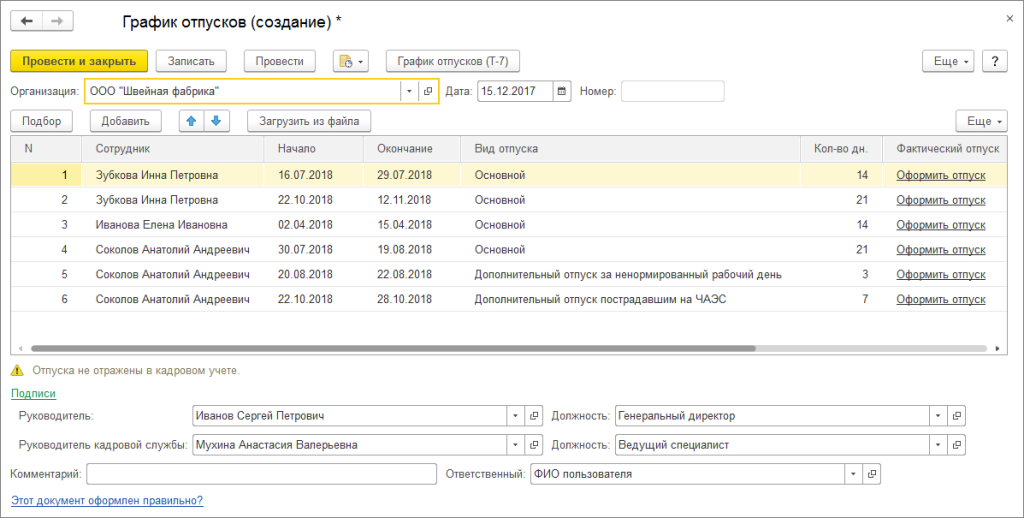Expand the Генеральный директор position dropdown
The height and width of the screenshot is (518, 1024).
point(938,416)
